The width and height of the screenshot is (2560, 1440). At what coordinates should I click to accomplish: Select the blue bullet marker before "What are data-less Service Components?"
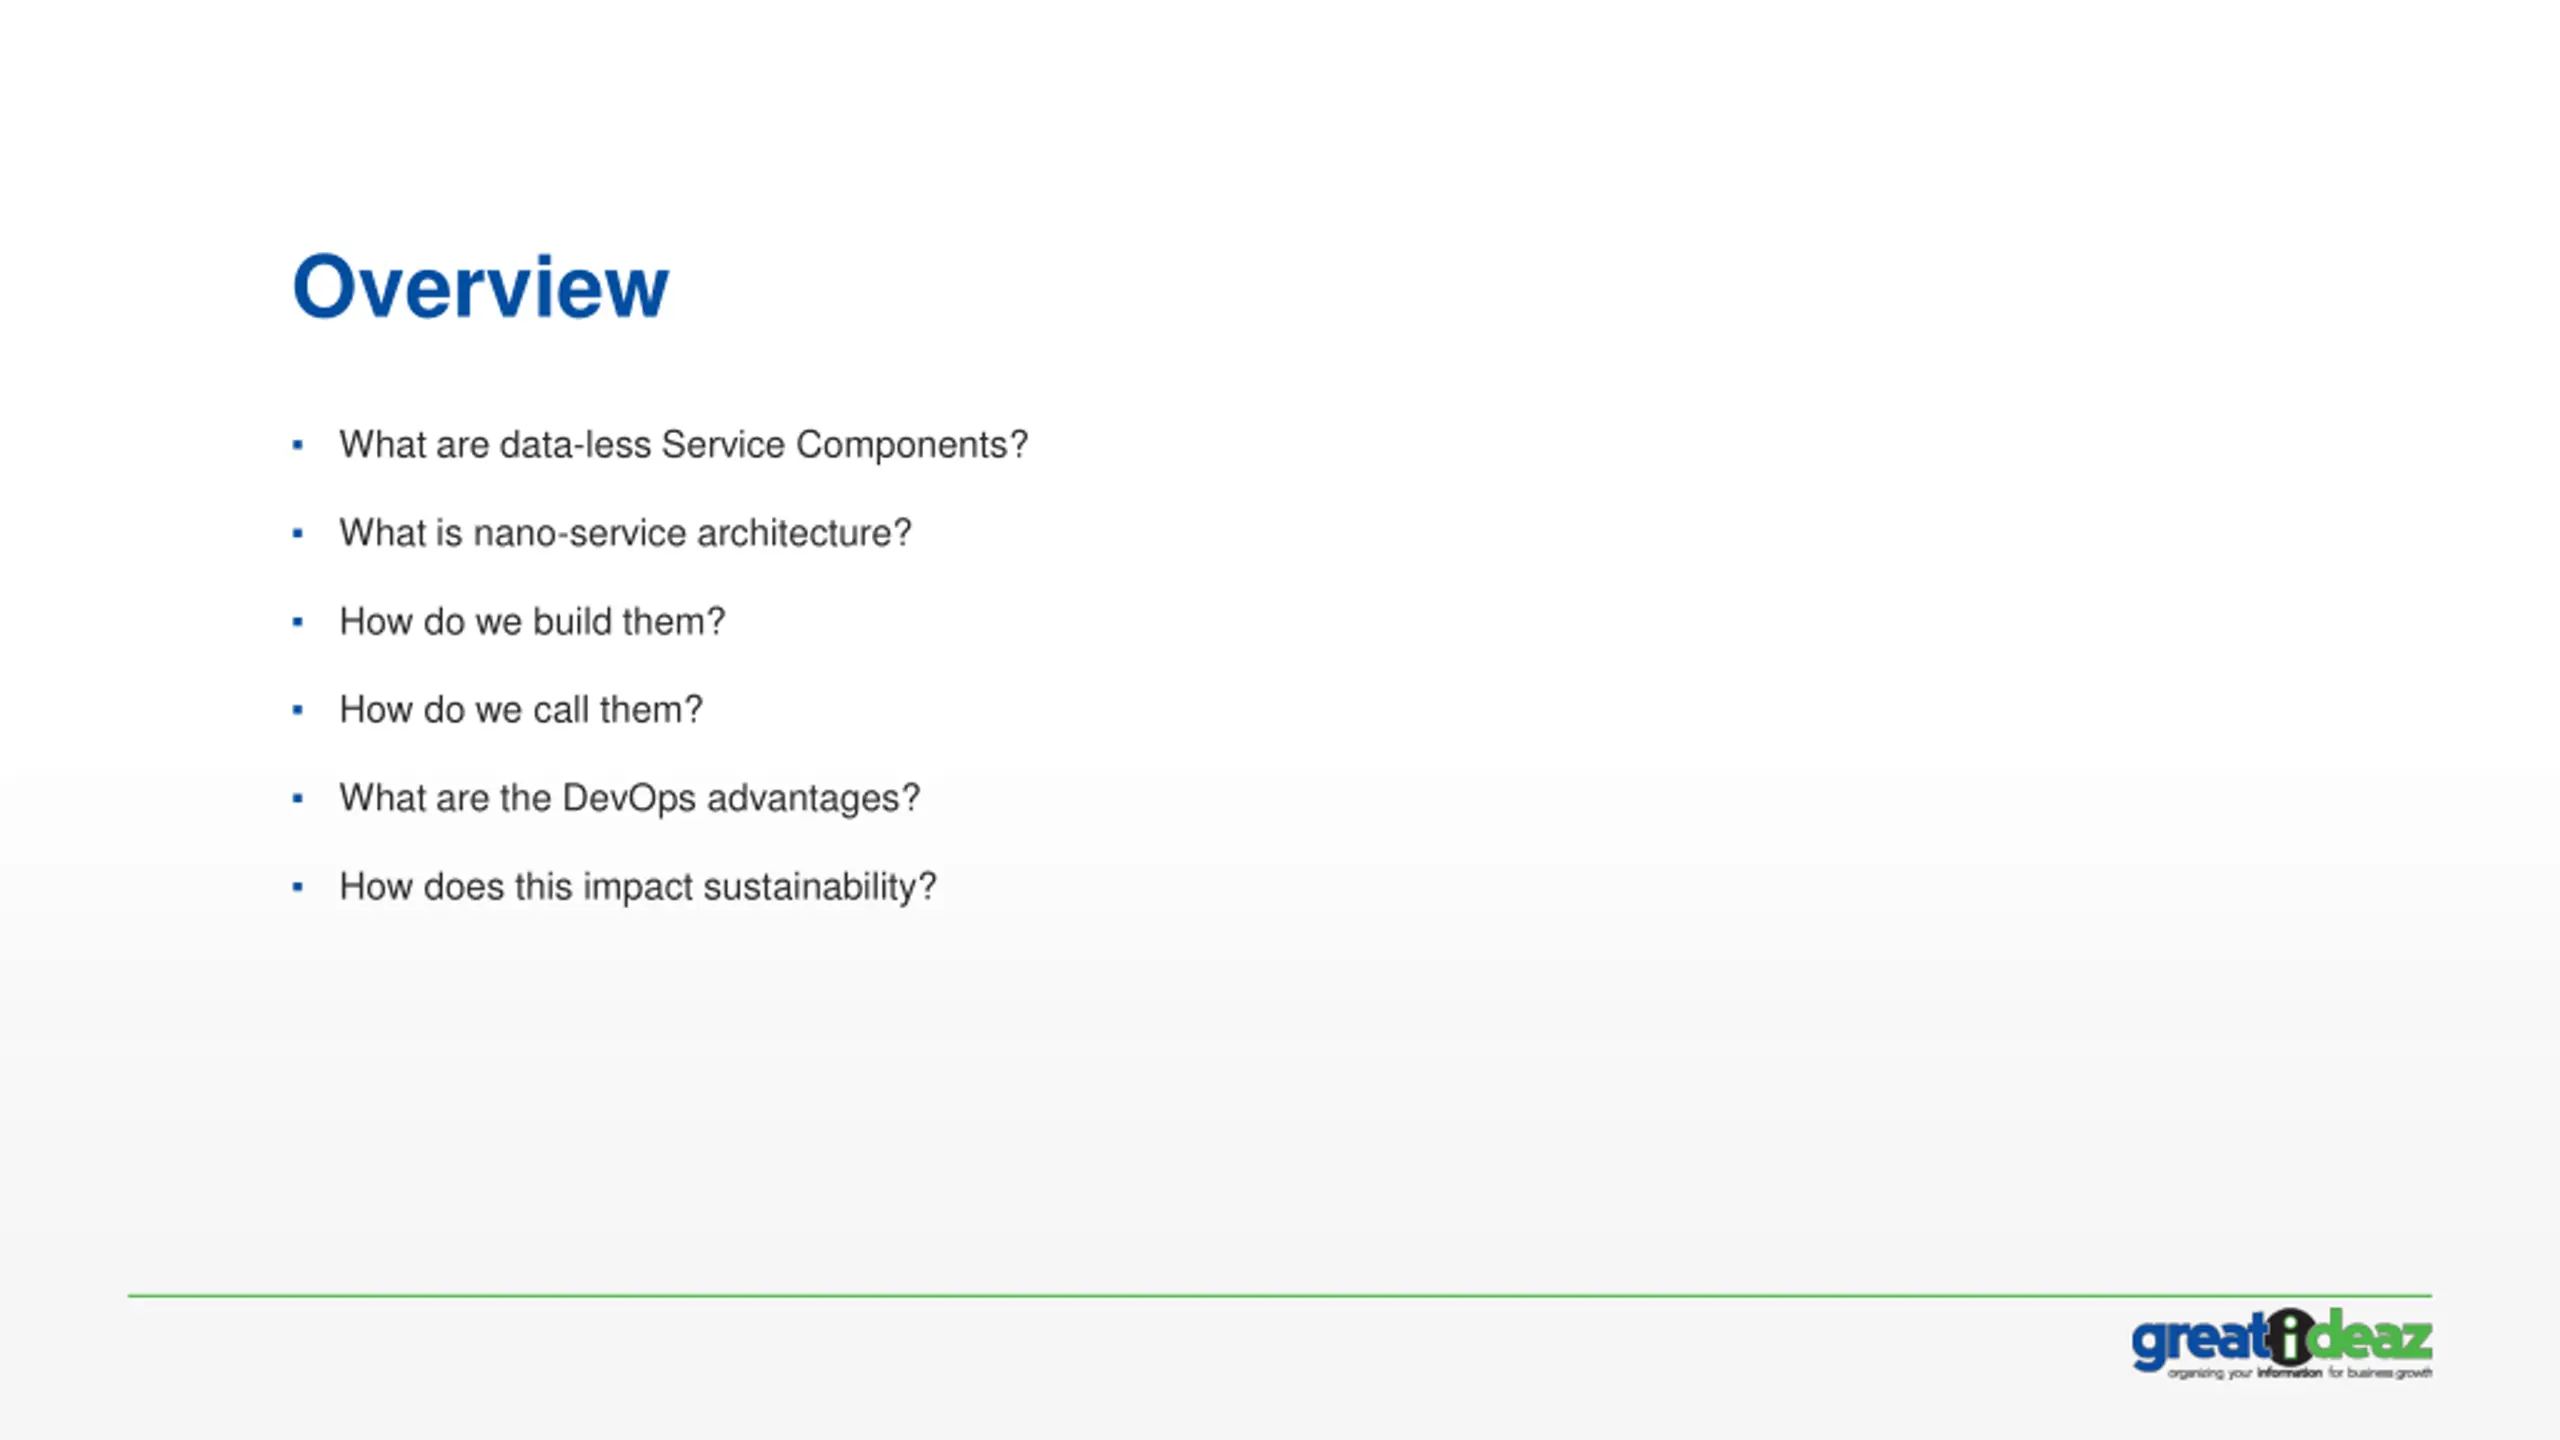297,445
